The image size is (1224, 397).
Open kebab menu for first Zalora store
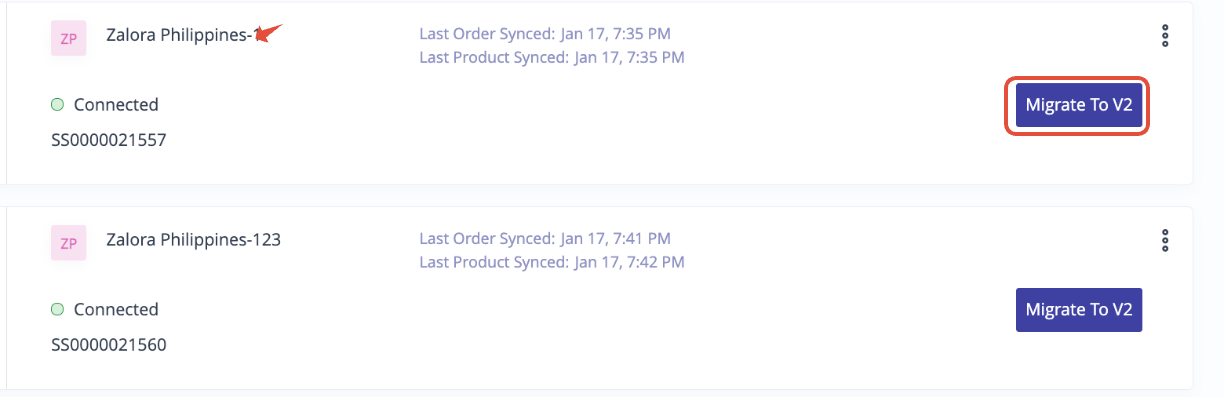click(x=1164, y=35)
